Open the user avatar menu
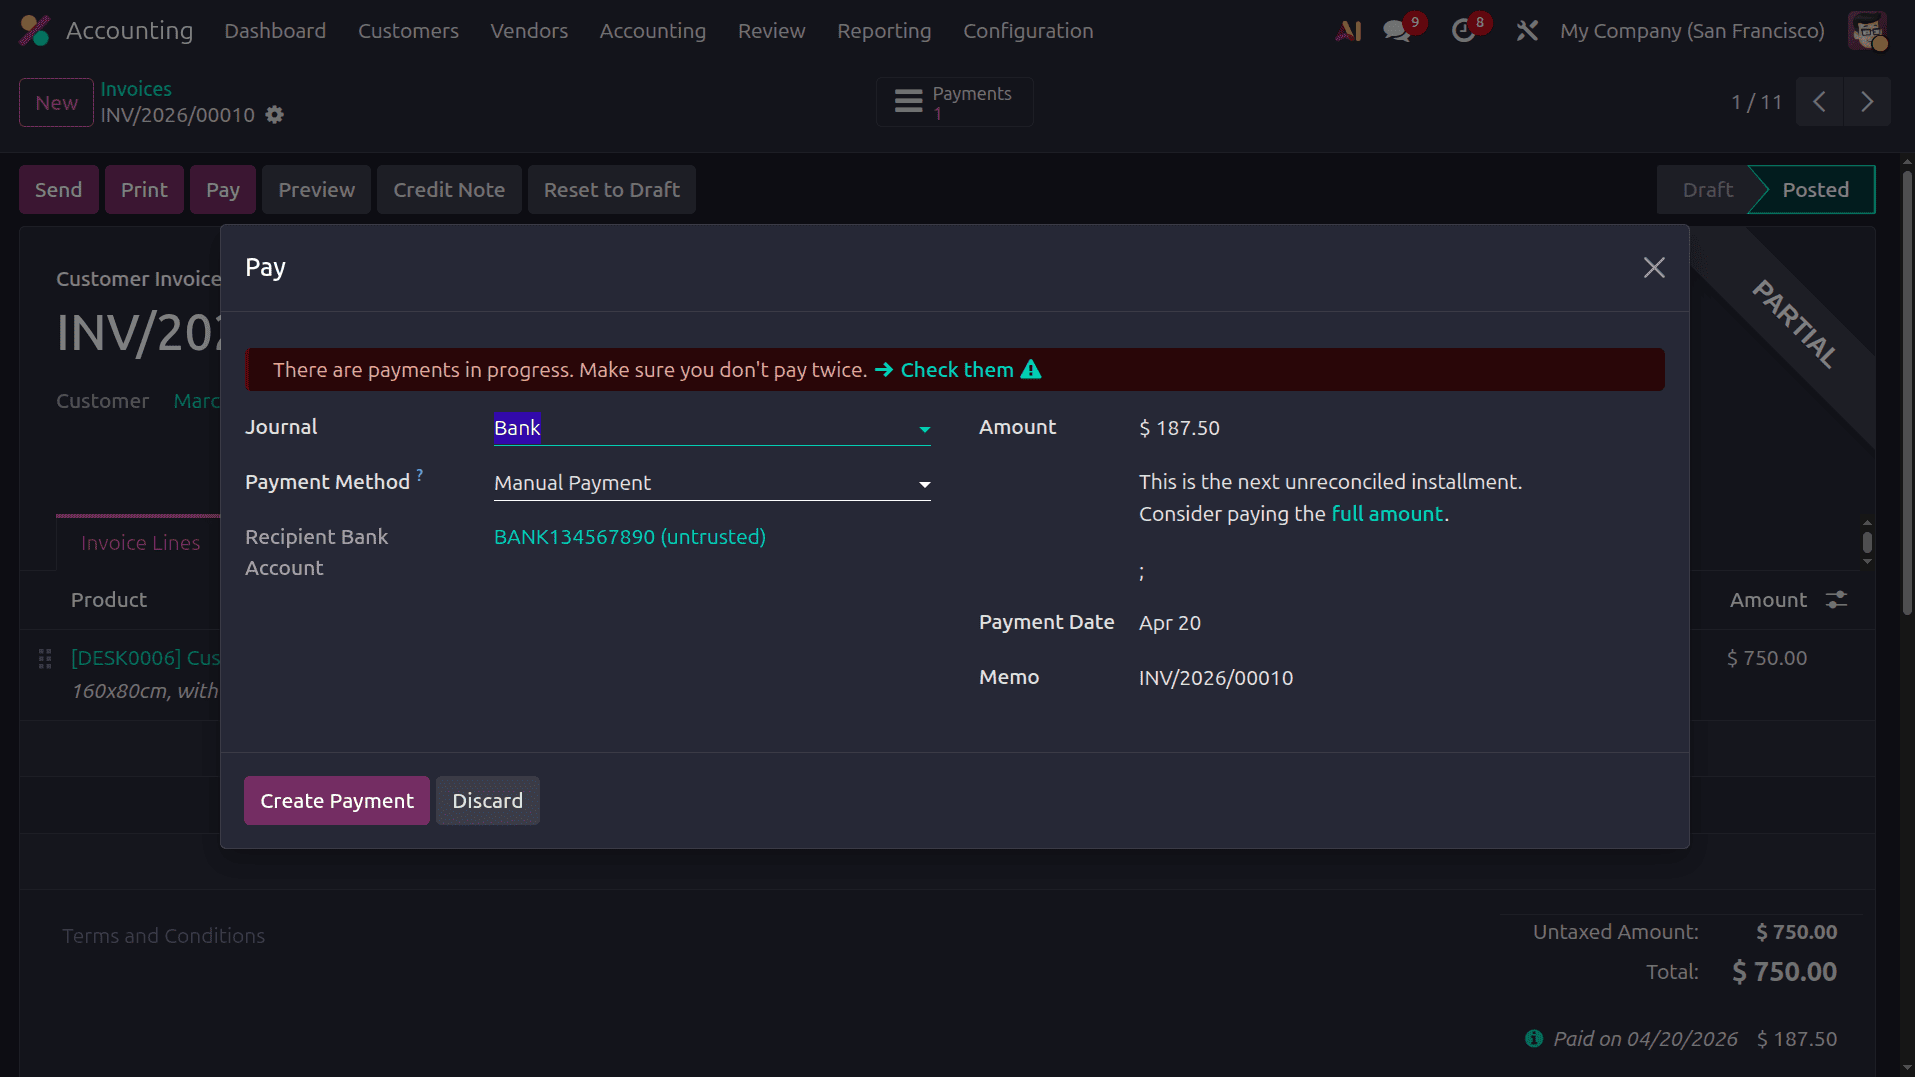1915x1077 pixels. pyautogui.click(x=1866, y=30)
